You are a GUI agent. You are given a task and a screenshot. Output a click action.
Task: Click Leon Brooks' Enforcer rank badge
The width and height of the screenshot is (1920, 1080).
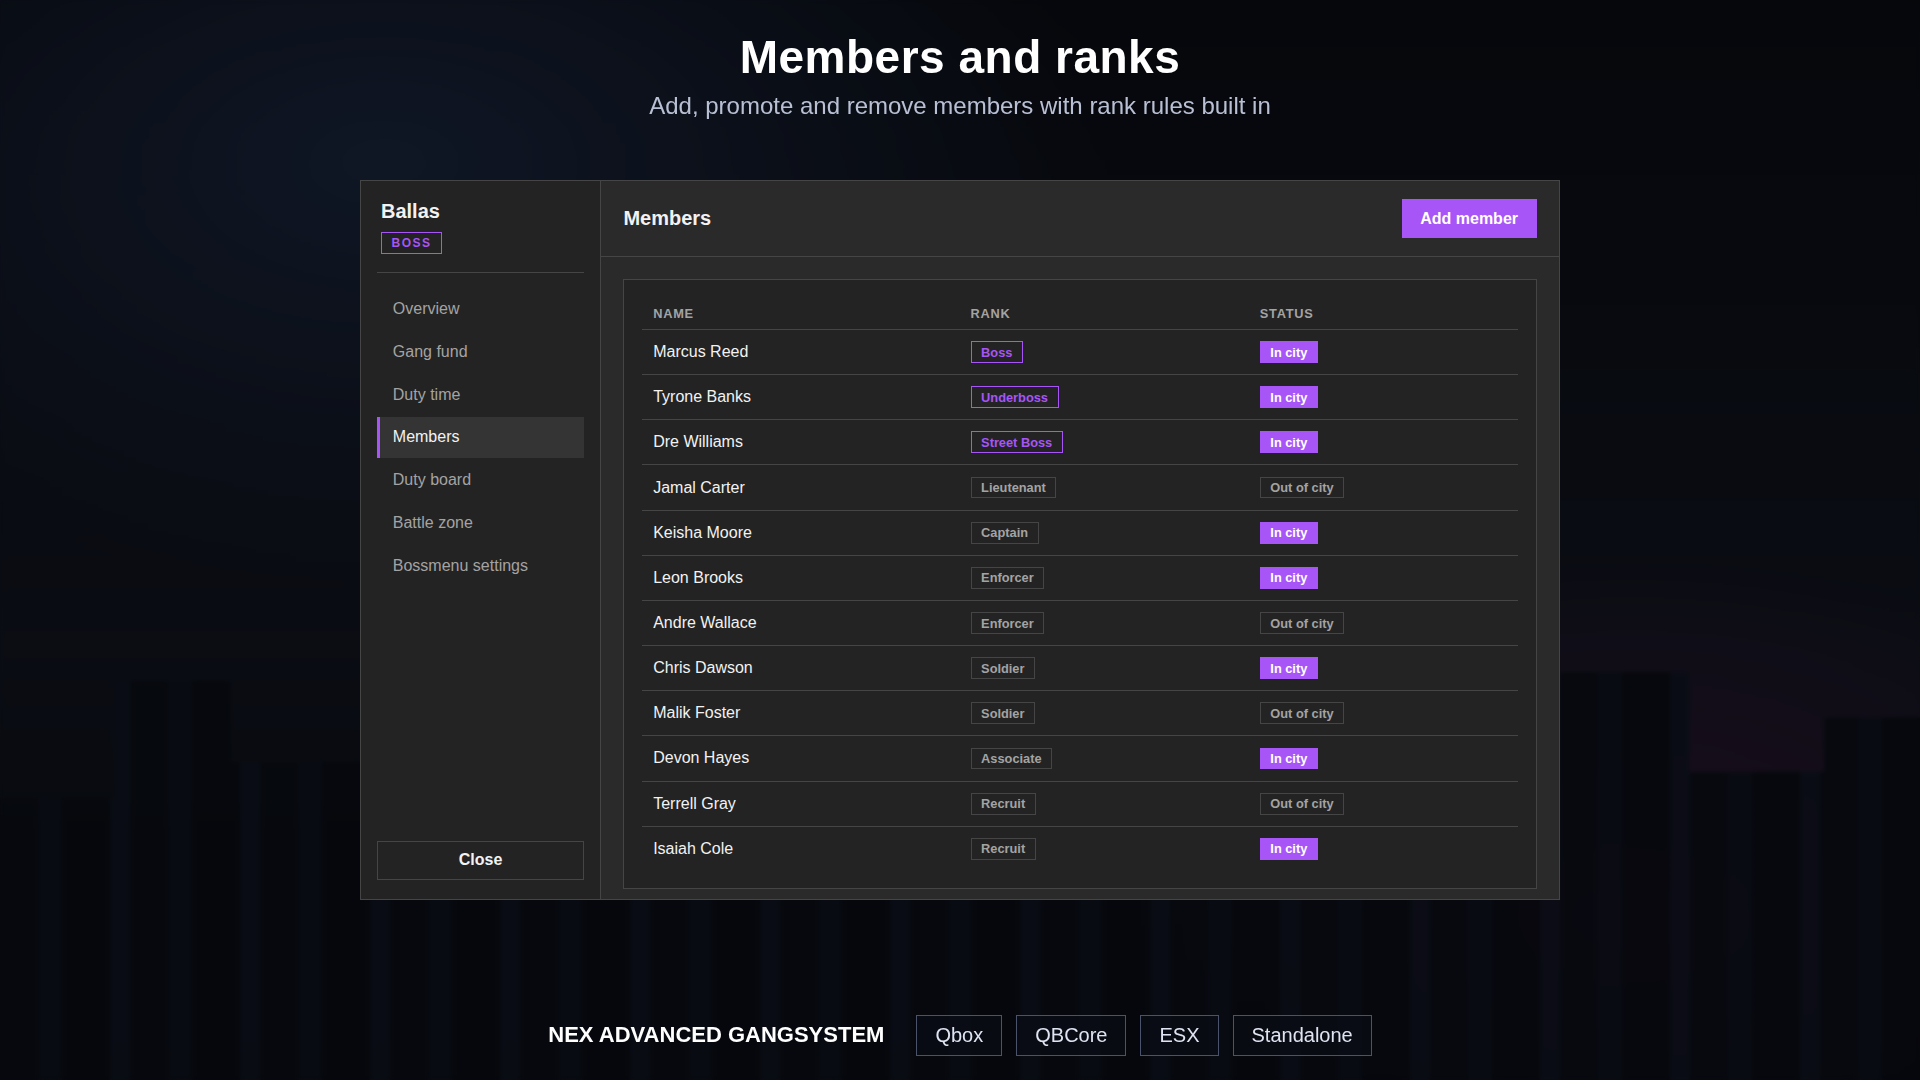click(1007, 578)
